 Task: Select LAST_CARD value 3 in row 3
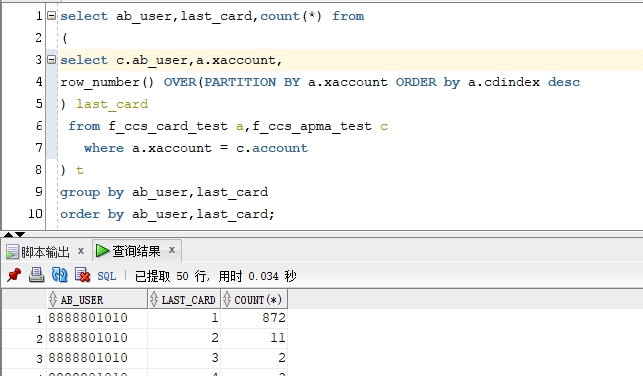point(184,358)
